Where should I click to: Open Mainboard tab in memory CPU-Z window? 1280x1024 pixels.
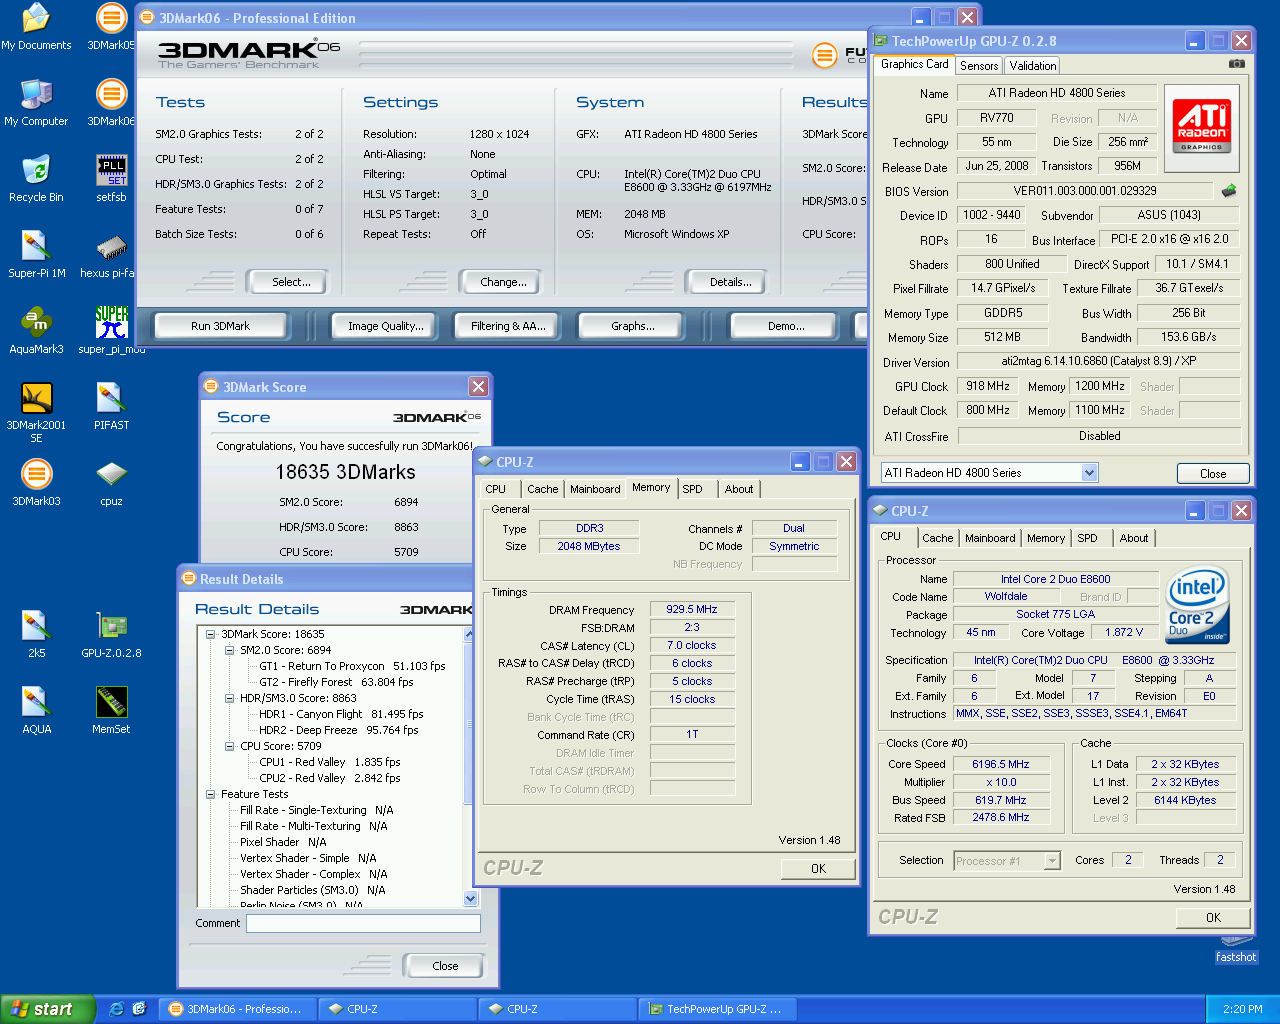(595, 489)
